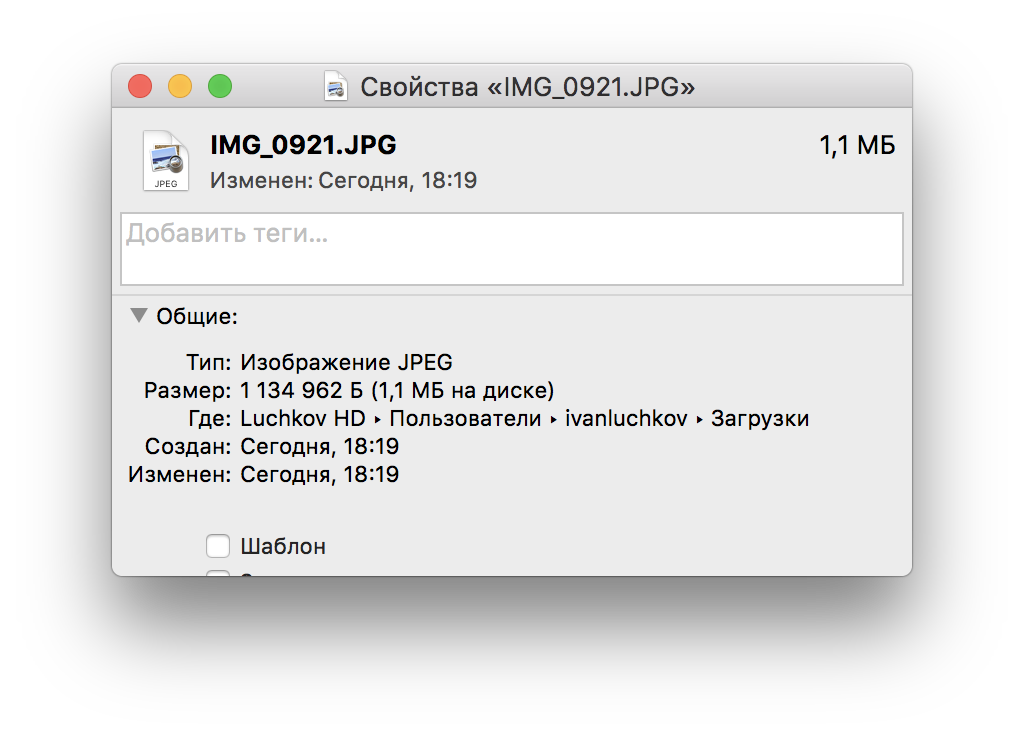Click the 1 134 962 Б size value
This screenshot has width=1024, height=736.
[301, 390]
